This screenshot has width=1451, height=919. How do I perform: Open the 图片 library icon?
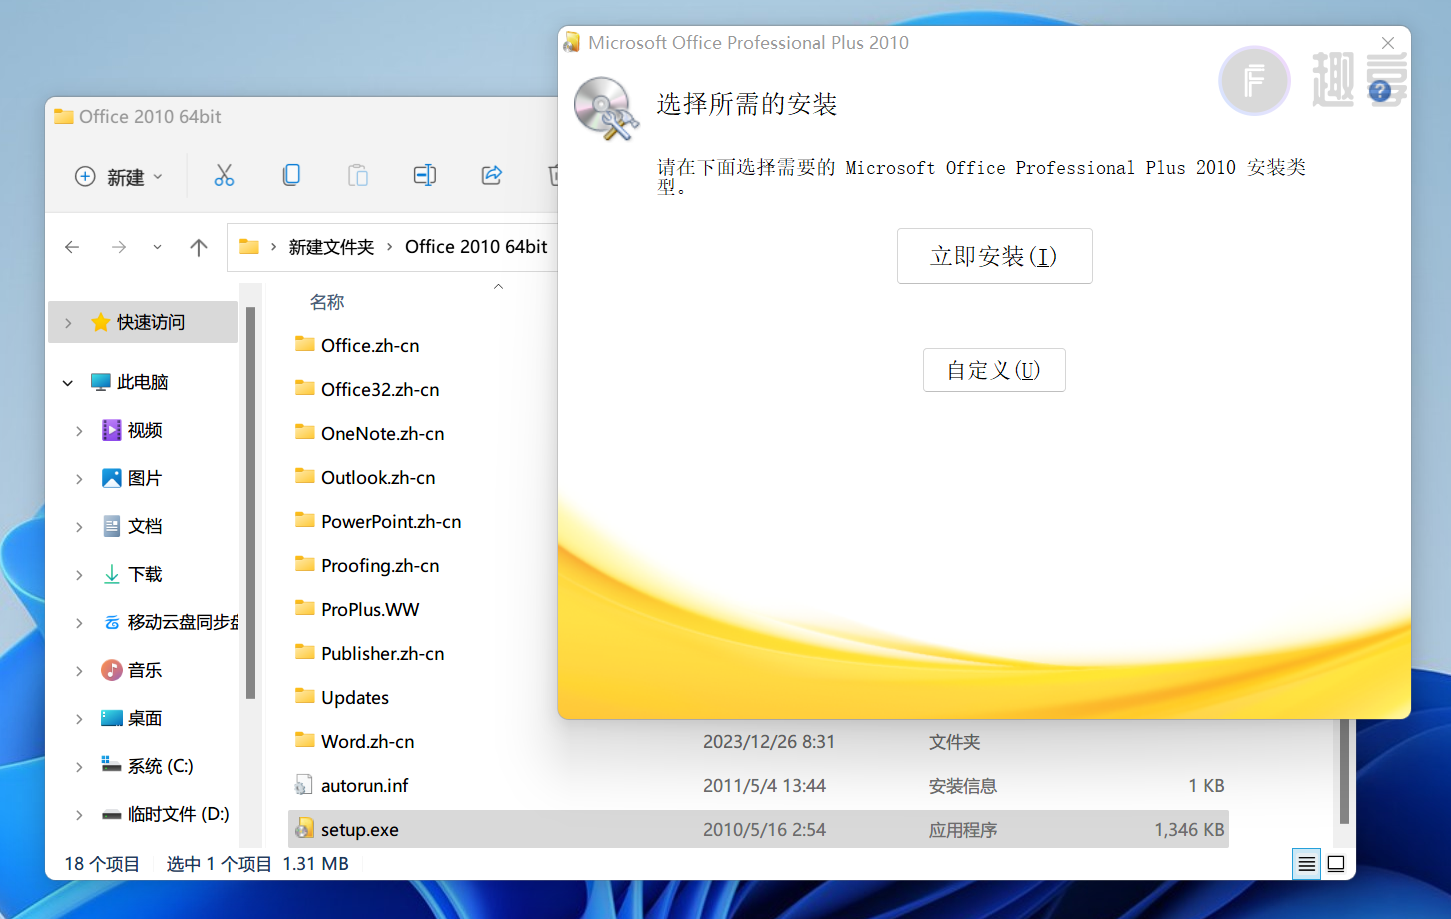[x=112, y=478]
